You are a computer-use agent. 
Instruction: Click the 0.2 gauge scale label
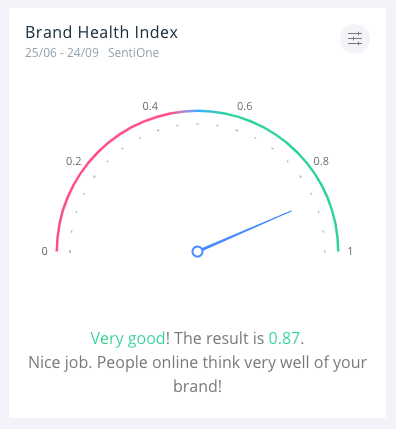click(73, 161)
